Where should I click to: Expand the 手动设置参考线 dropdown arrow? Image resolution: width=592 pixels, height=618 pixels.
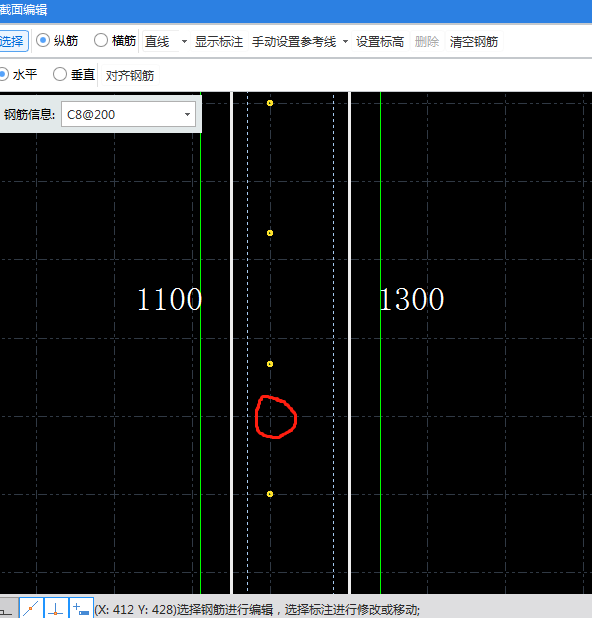click(345, 41)
